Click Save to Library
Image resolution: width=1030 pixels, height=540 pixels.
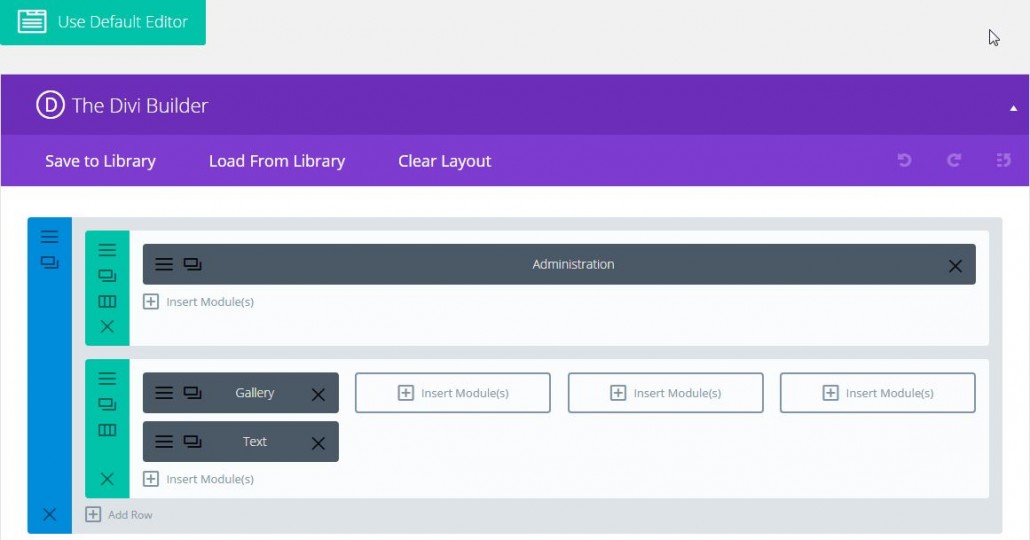(100, 161)
